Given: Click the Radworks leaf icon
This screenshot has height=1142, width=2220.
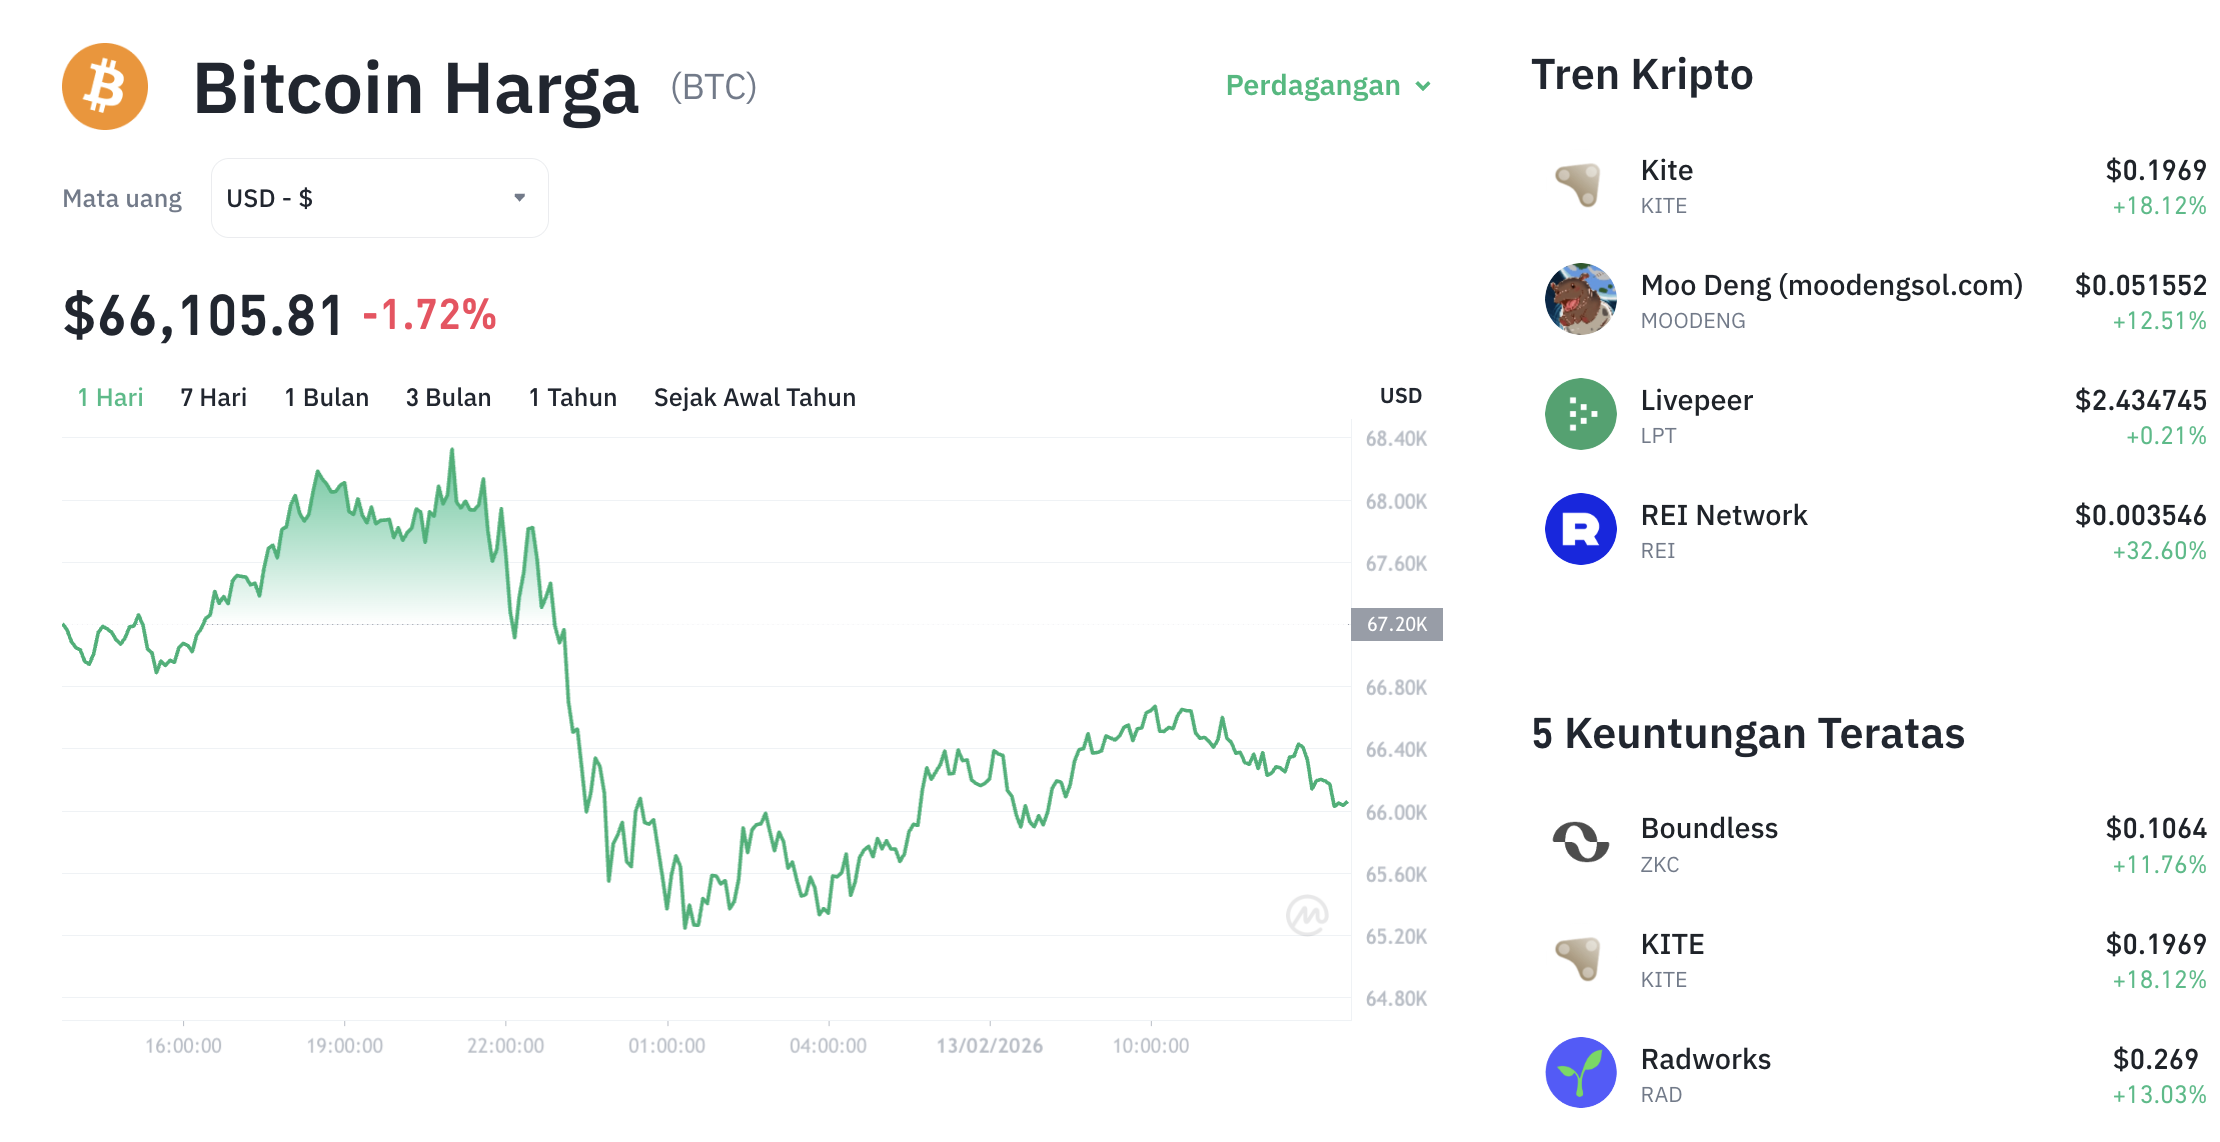Looking at the screenshot, I should [1580, 1072].
